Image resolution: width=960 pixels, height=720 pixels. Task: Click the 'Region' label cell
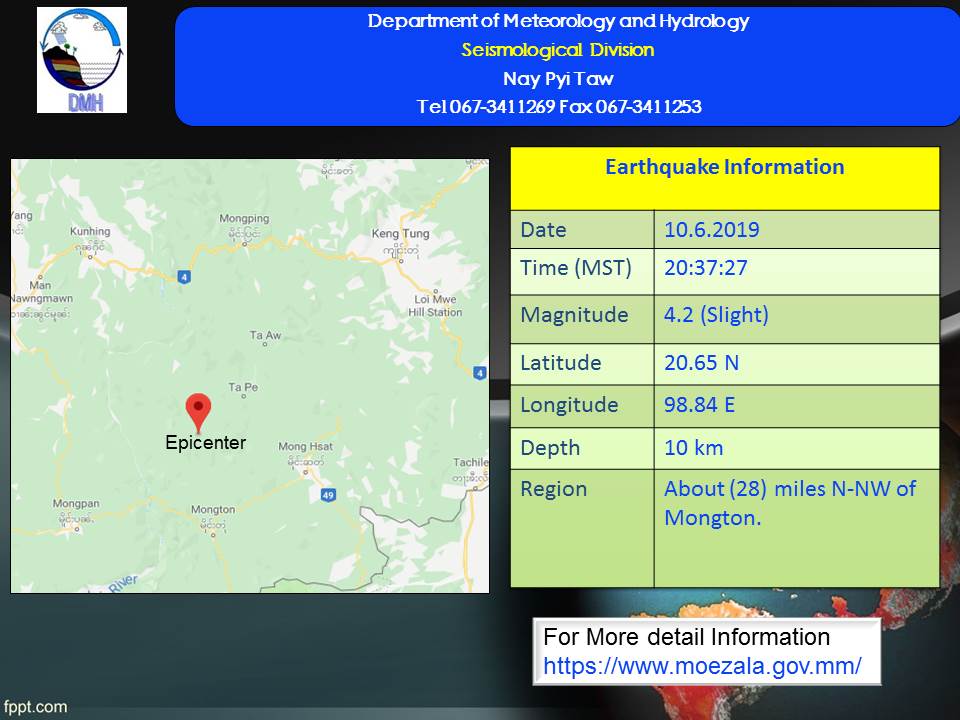click(x=582, y=528)
